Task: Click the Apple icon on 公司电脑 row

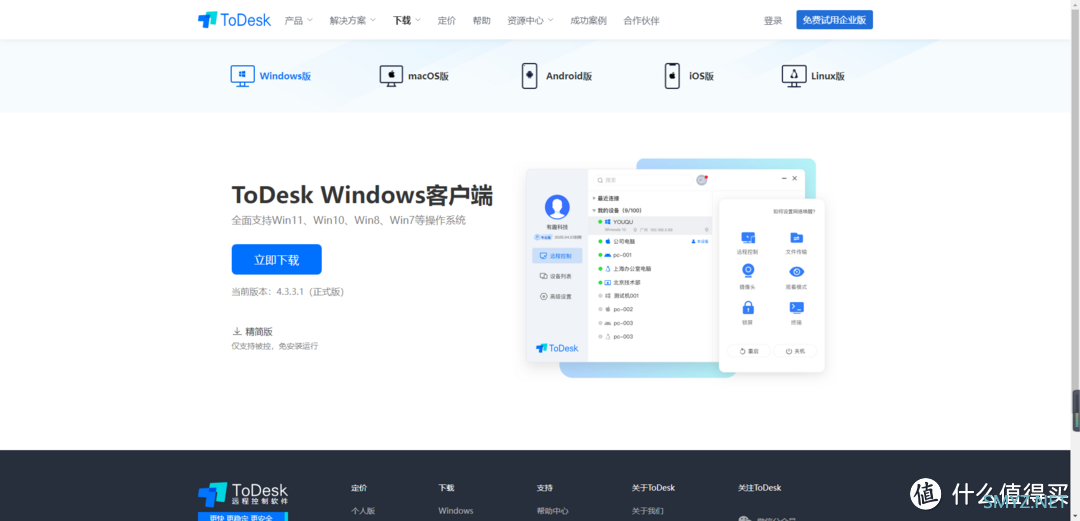Action: point(608,242)
